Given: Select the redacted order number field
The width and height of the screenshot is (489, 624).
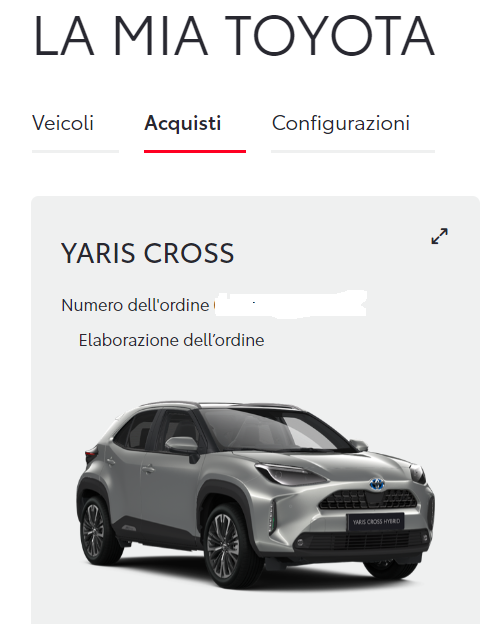Looking at the screenshot, I should pyautogui.click(x=290, y=304).
